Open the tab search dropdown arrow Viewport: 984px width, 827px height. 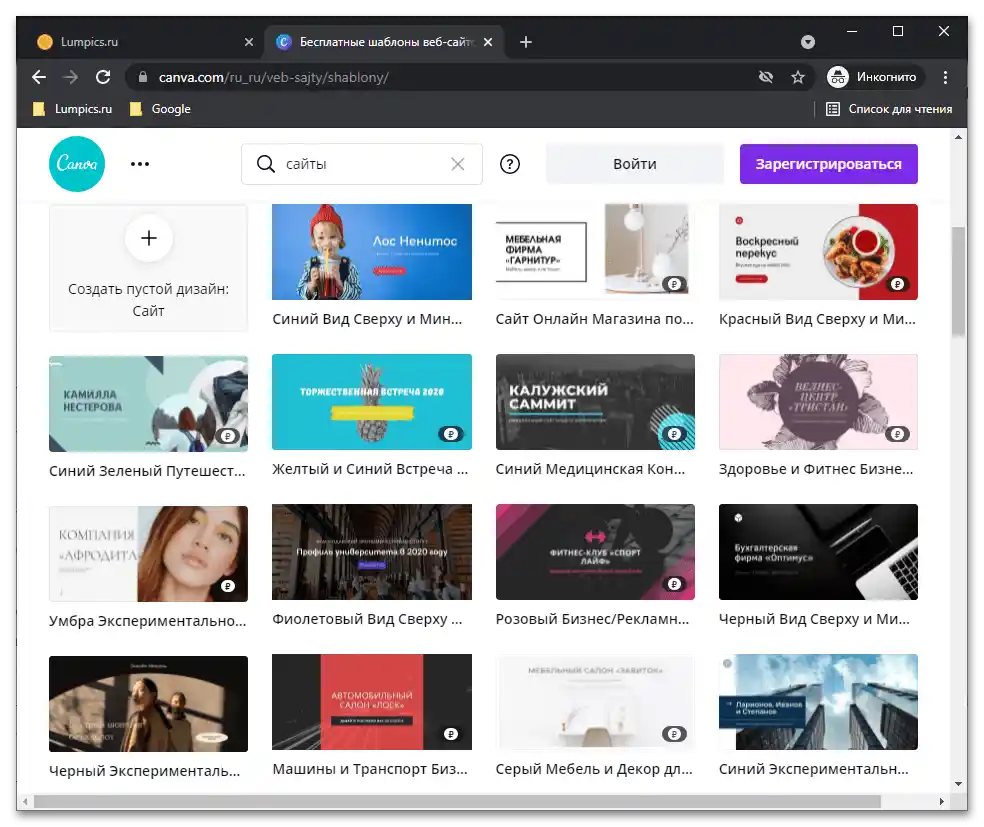click(808, 42)
